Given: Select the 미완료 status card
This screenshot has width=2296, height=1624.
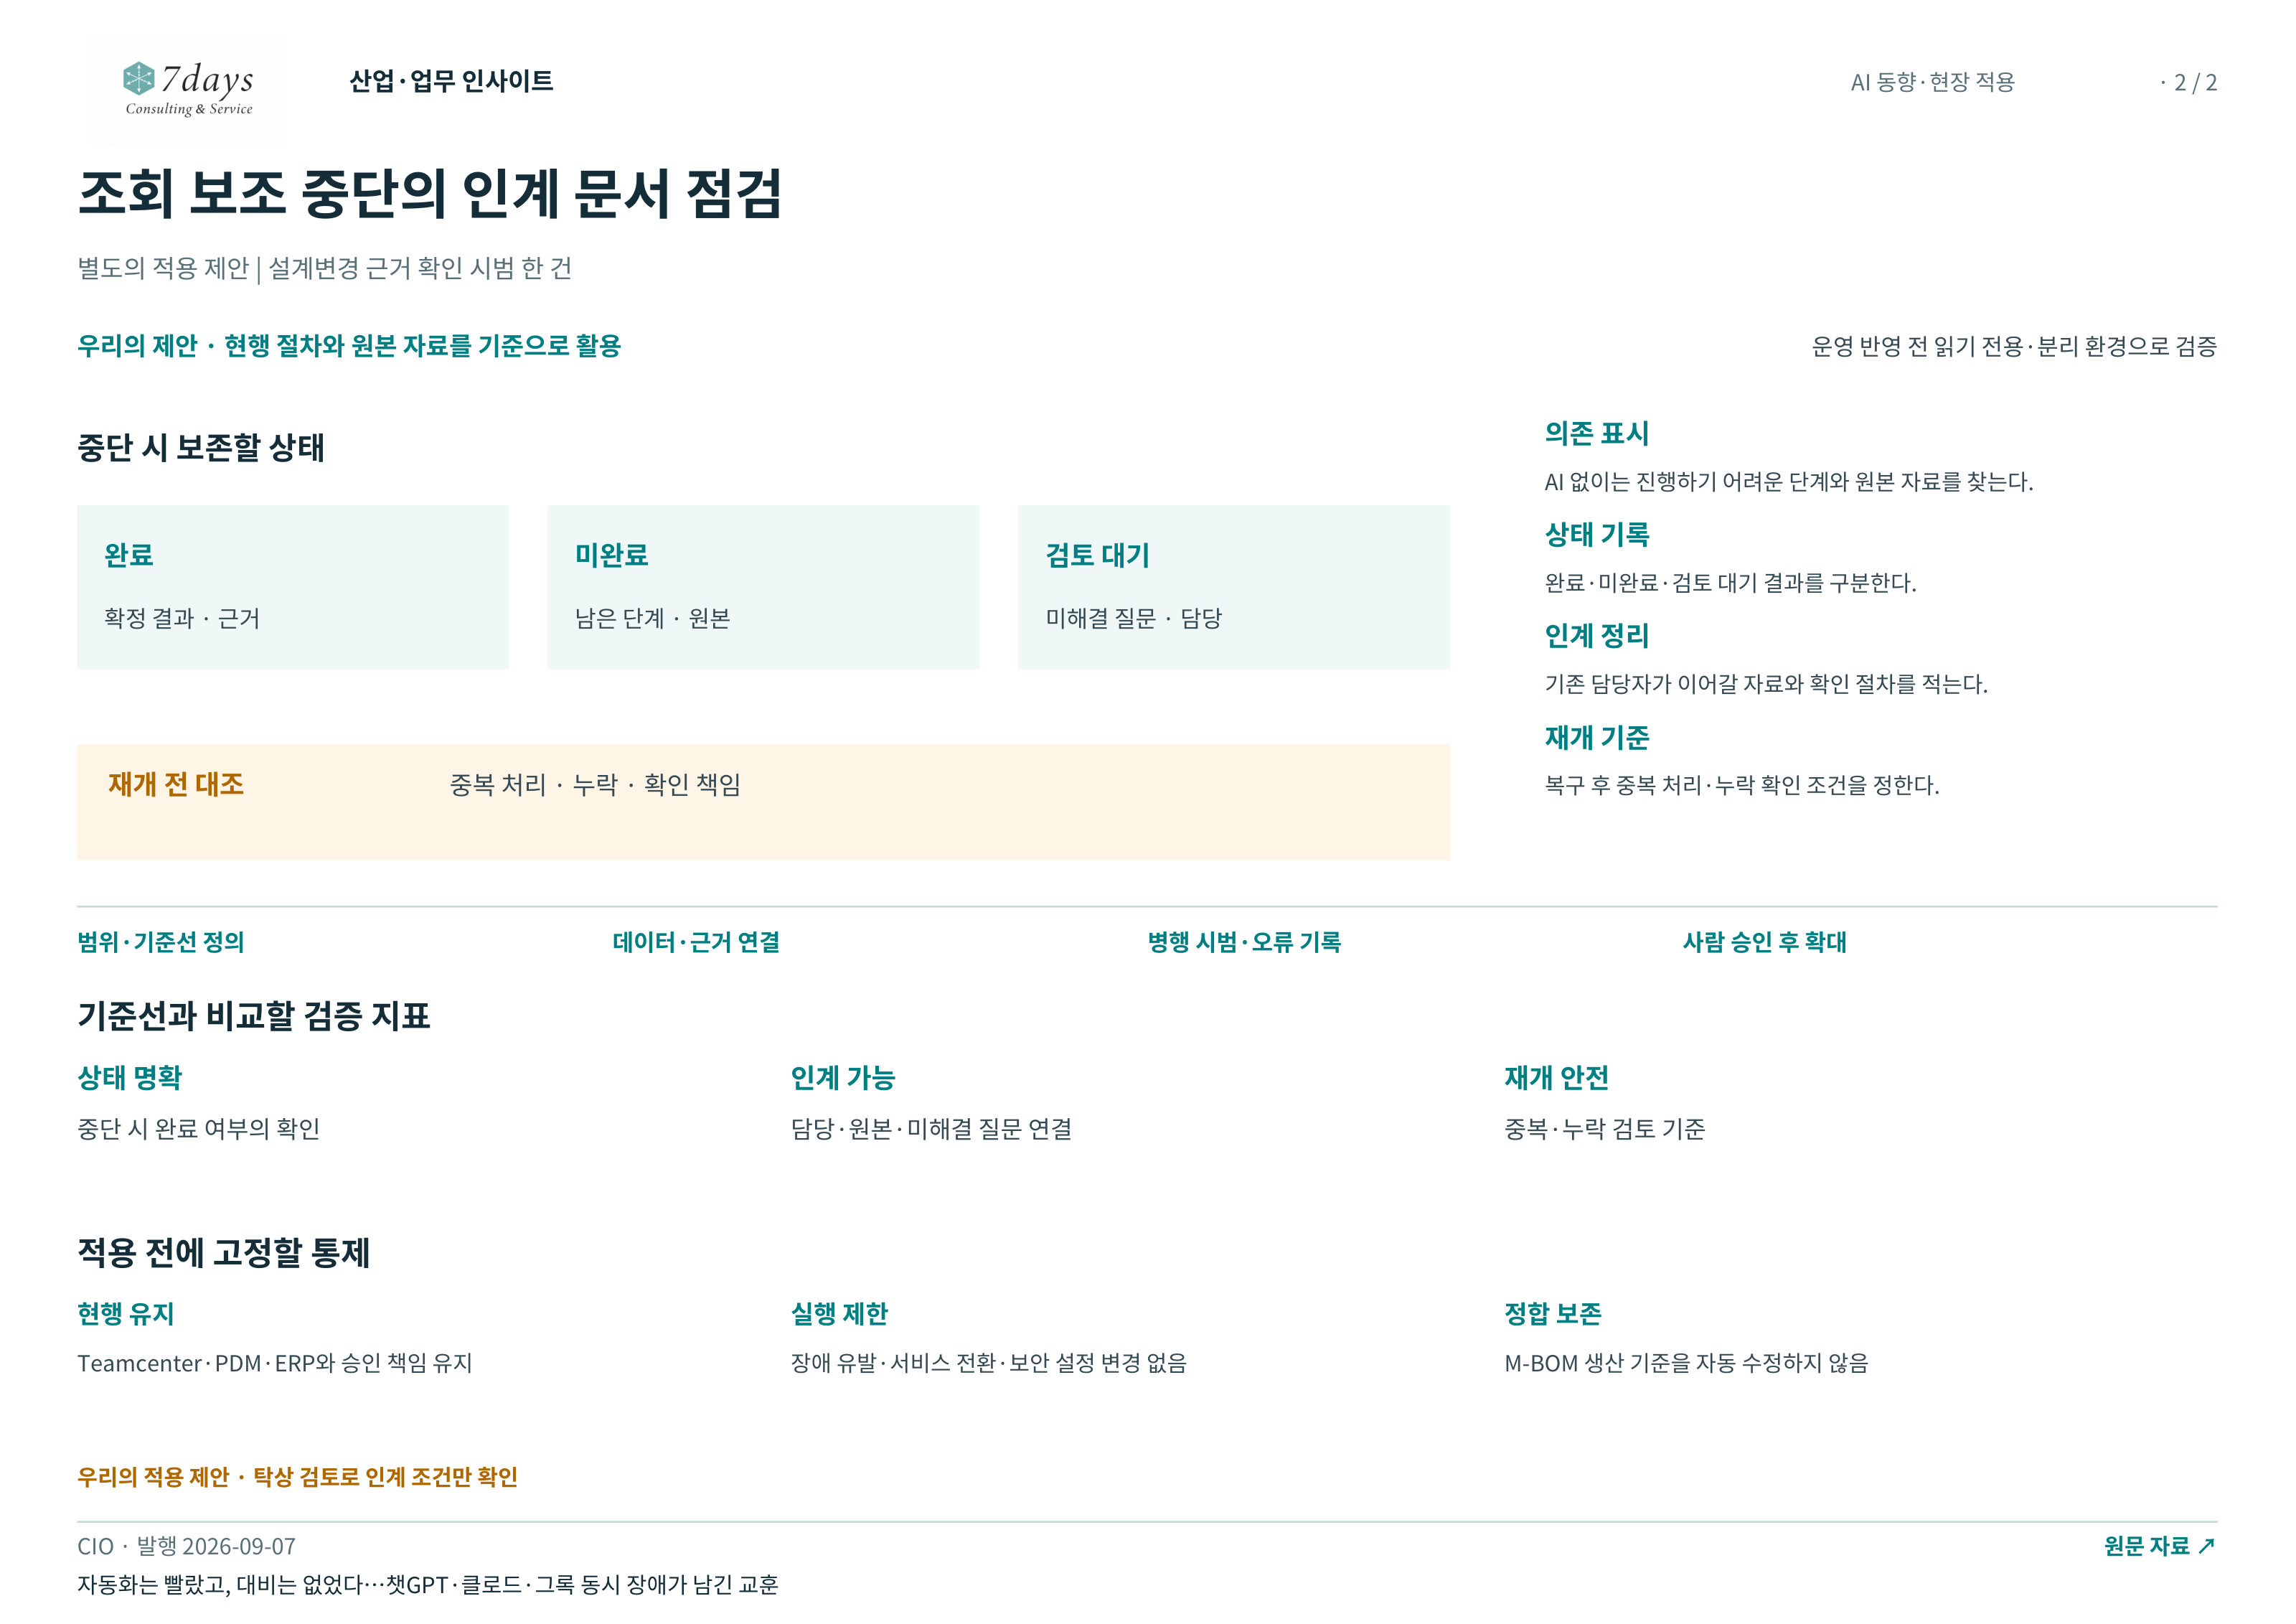Looking at the screenshot, I should point(763,587).
